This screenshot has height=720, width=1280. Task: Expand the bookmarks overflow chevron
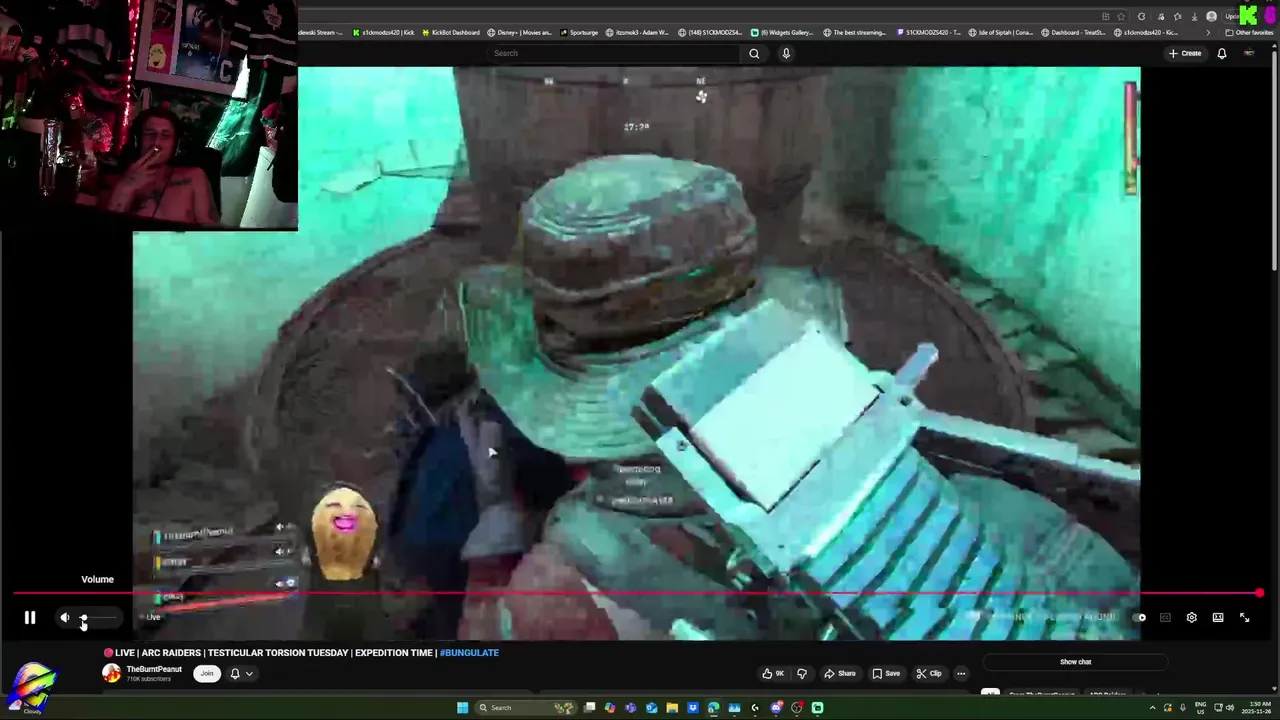click(1207, 32)
